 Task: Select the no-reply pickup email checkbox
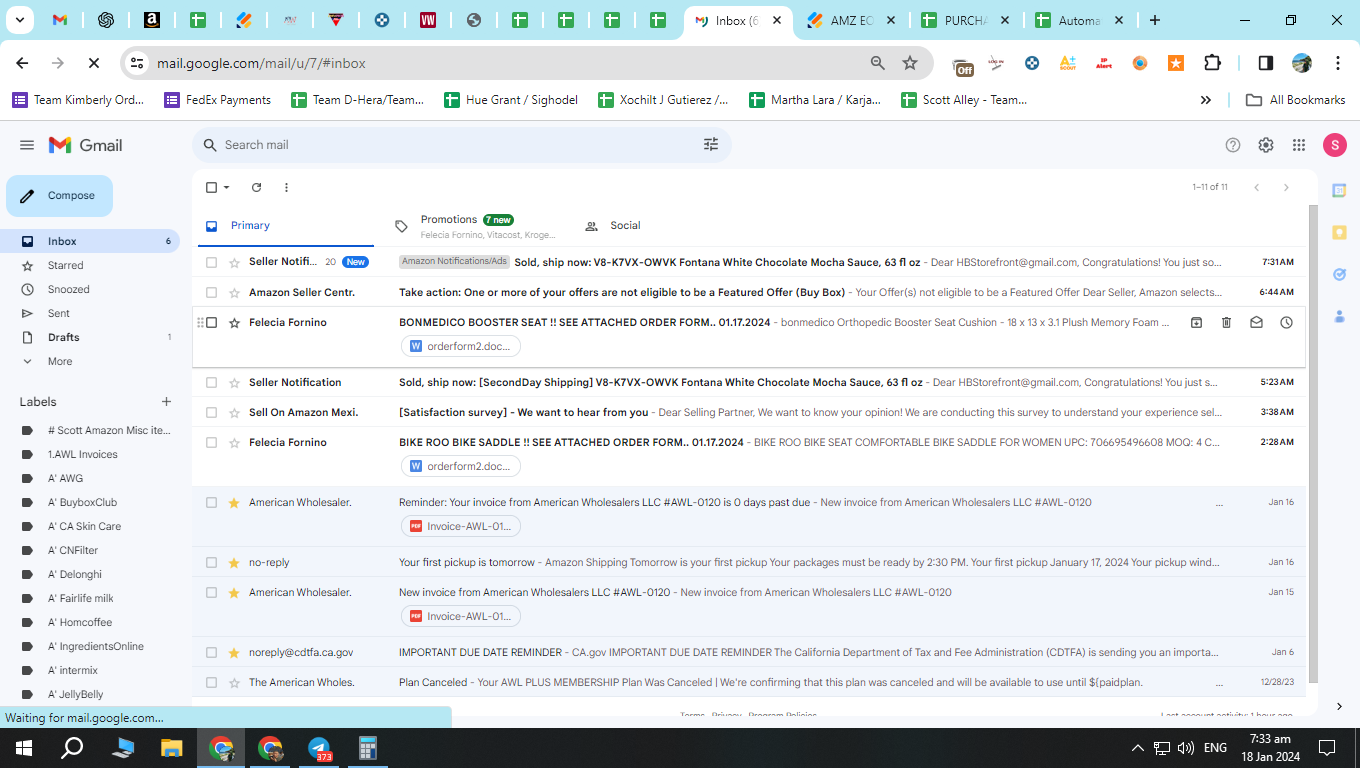(x=211, y=562)
